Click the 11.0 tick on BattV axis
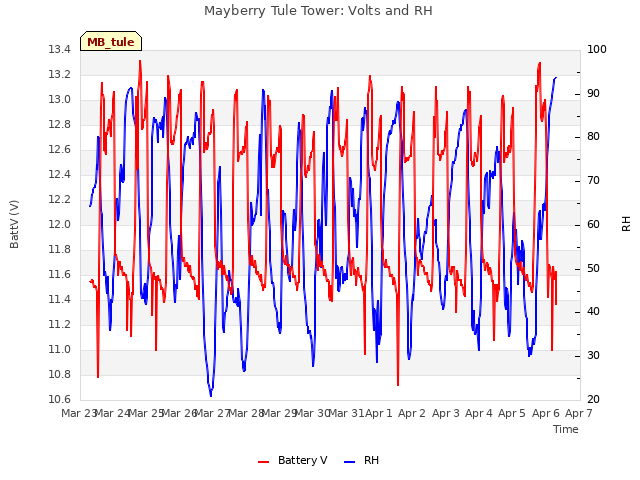 (x=60, y=349)
